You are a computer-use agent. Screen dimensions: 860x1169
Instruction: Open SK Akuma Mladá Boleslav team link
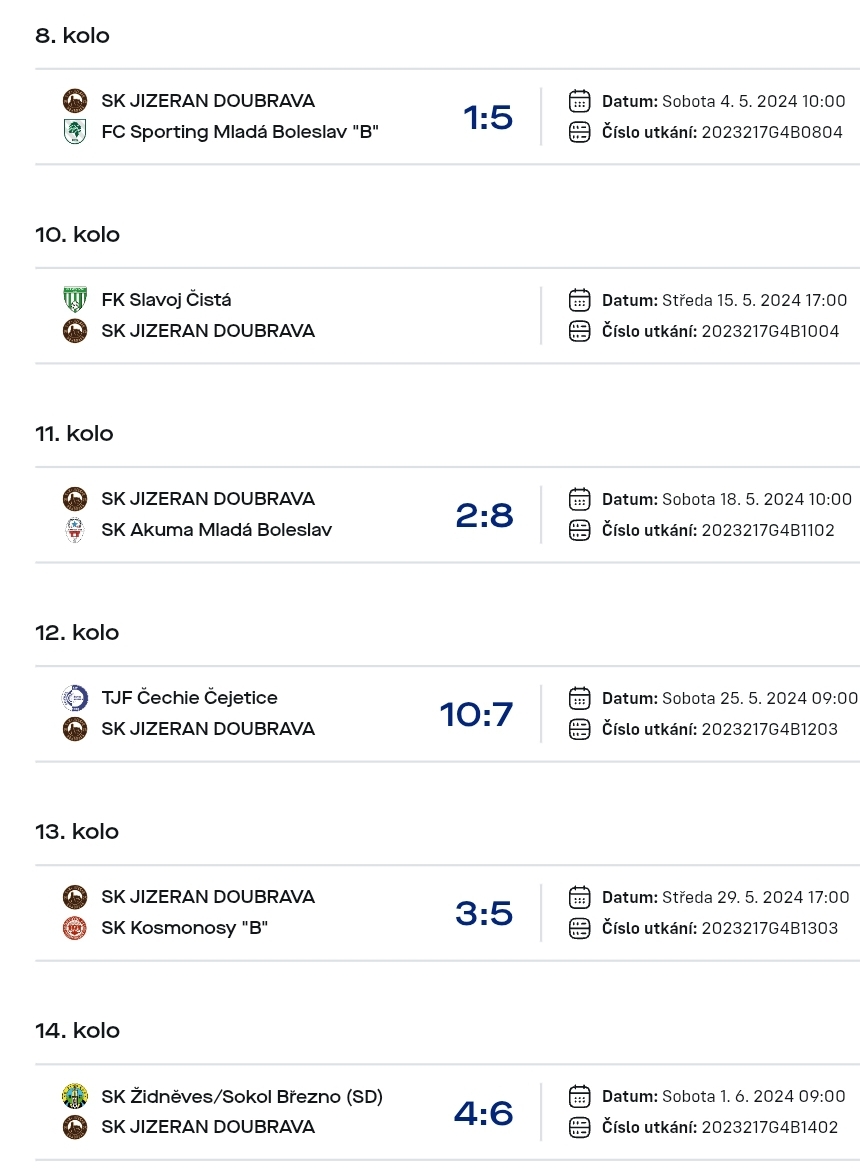tap(217, 530)
